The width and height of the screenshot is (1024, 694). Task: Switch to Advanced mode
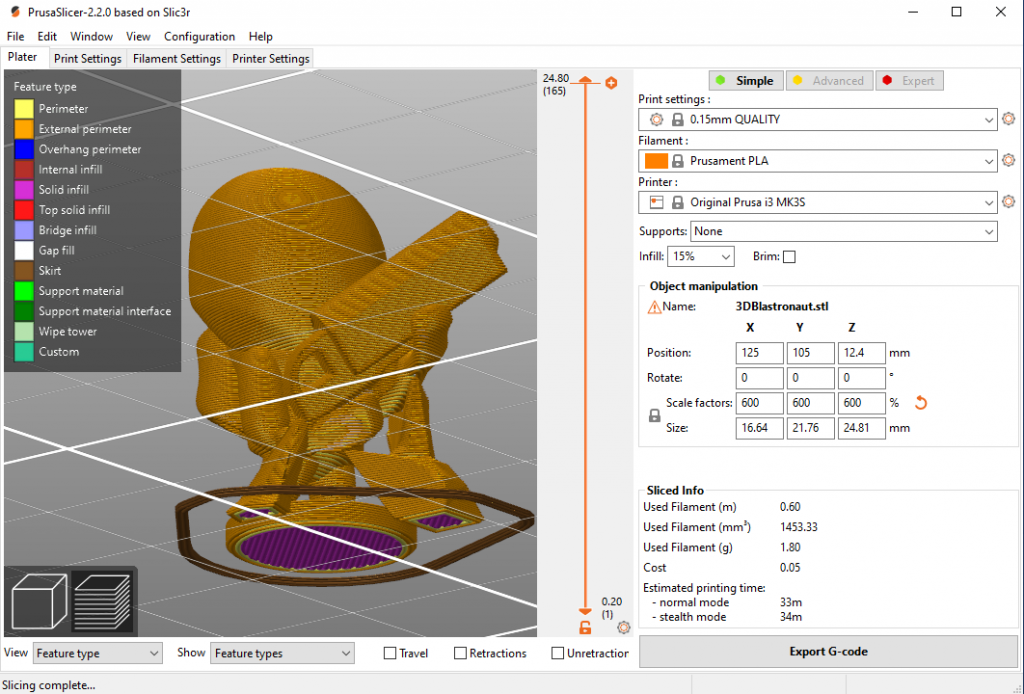[829, 80]
